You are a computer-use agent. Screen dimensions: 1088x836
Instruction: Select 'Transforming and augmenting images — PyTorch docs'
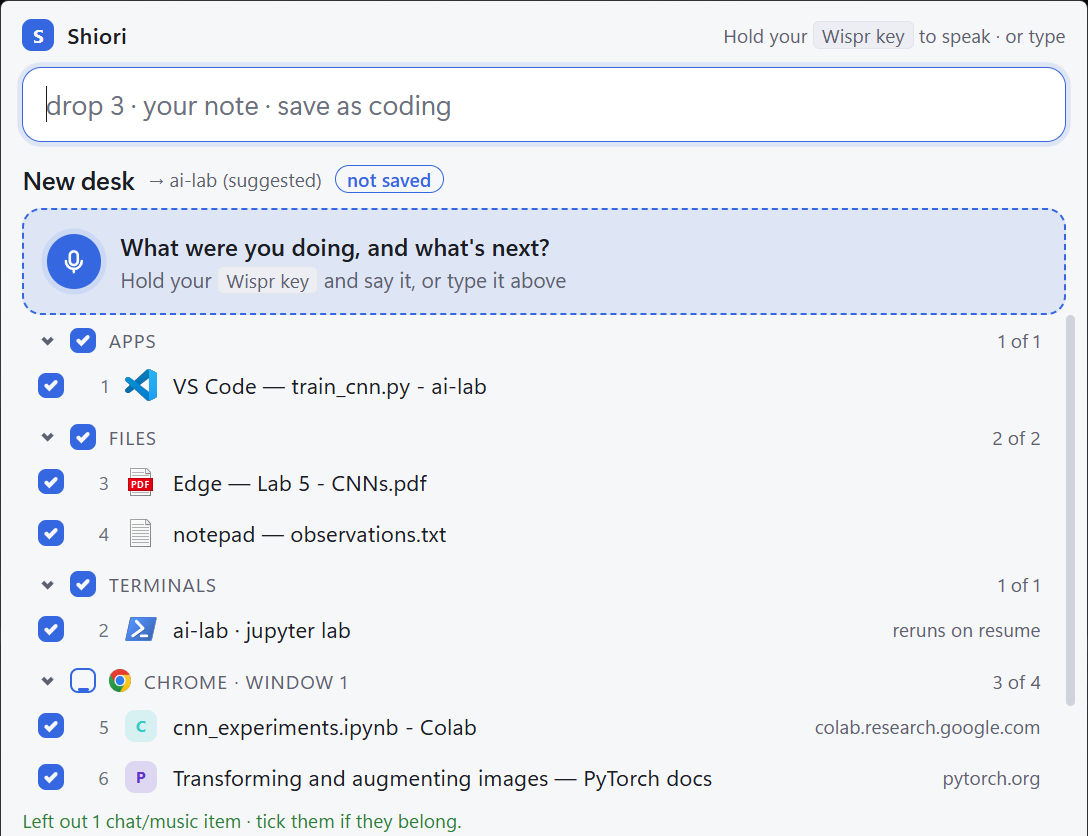[x=443, y=778]
